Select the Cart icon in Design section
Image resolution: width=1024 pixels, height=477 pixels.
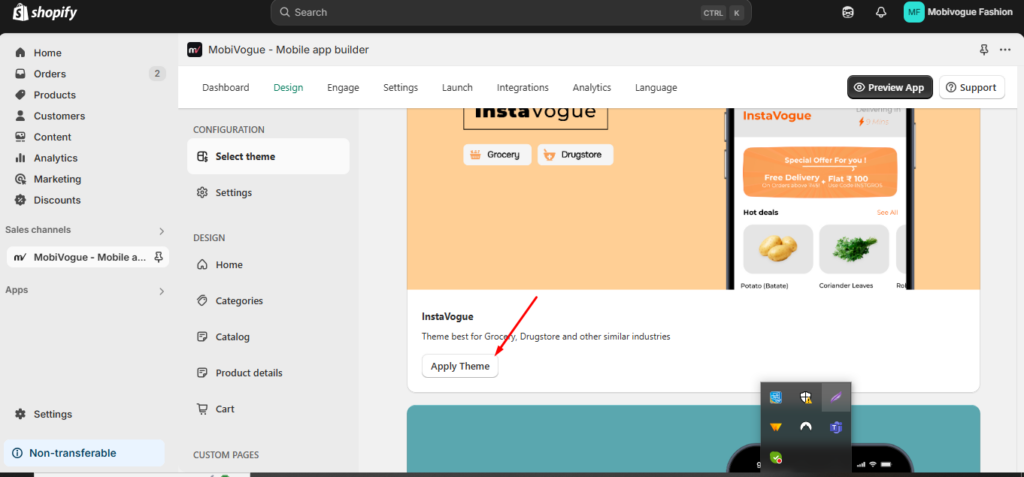(202, 408)
